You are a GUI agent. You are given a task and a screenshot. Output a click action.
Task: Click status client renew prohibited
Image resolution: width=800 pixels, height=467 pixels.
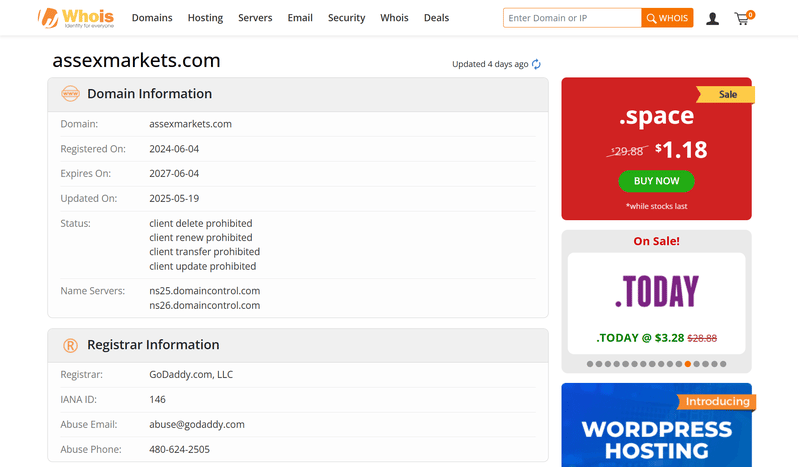tap(201, 238)
